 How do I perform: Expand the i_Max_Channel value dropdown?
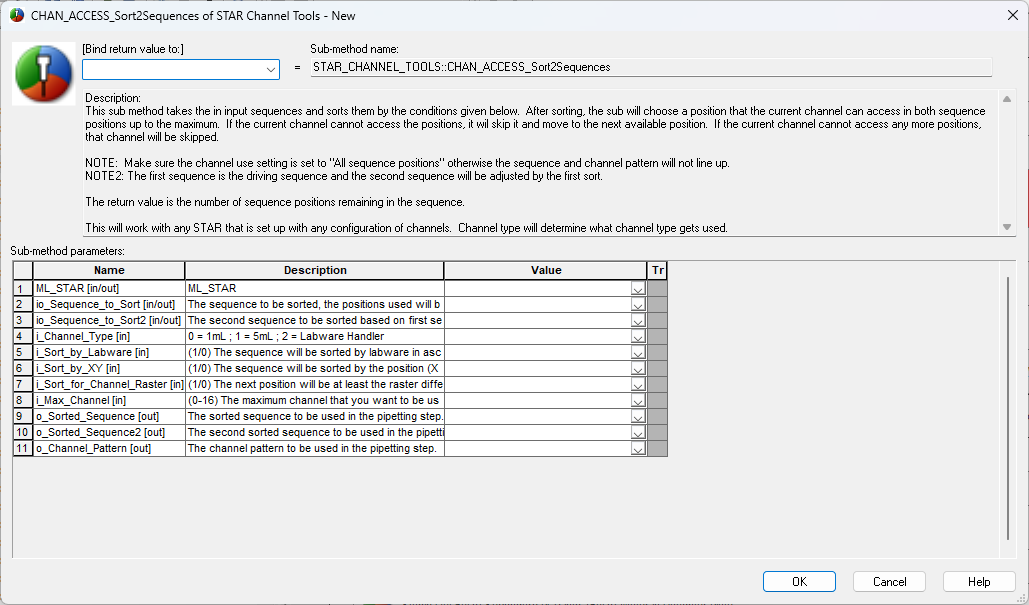[x=638, y=400]
